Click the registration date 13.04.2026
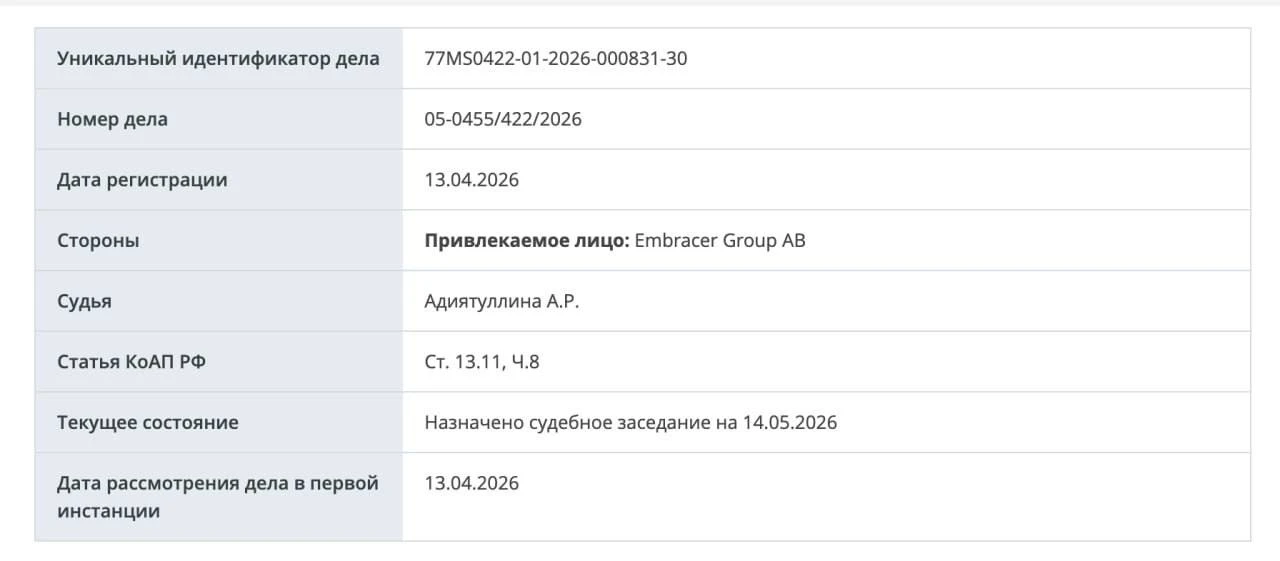Viewport: 1280px width, 561px height. click(x=472, y=180)
